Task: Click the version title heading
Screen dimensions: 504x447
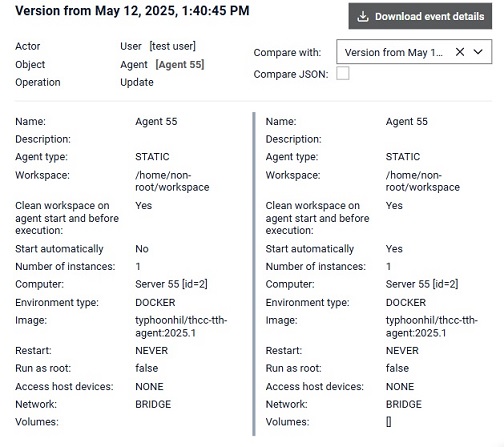Action: tap(132, 11)
